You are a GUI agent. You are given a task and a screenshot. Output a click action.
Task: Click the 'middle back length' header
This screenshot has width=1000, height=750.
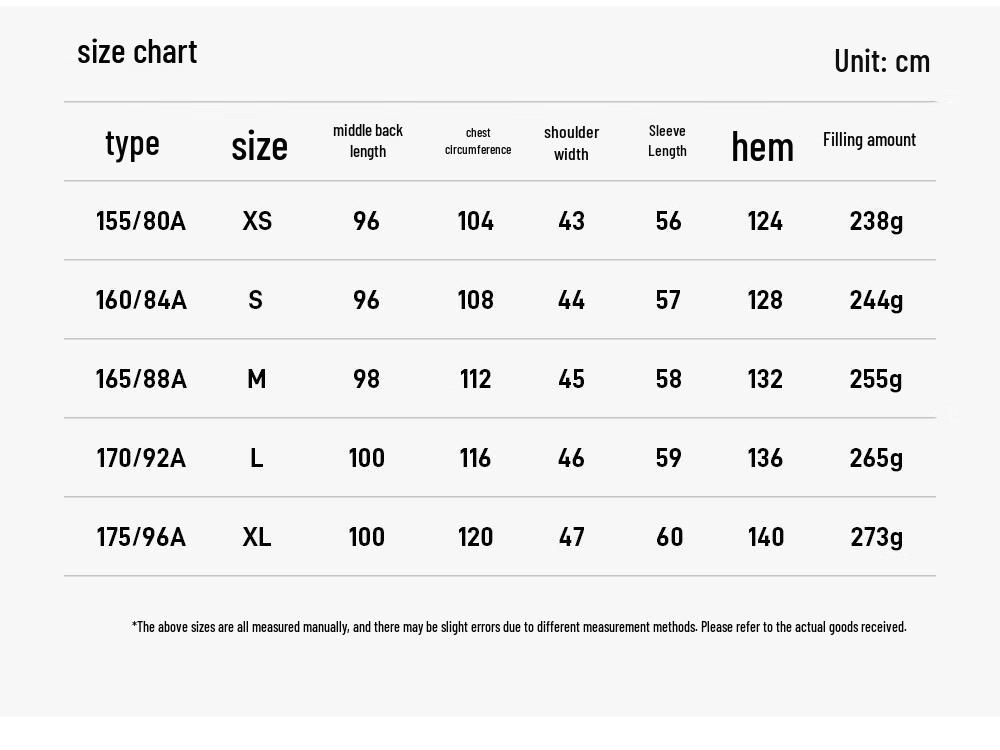[368, 141]
